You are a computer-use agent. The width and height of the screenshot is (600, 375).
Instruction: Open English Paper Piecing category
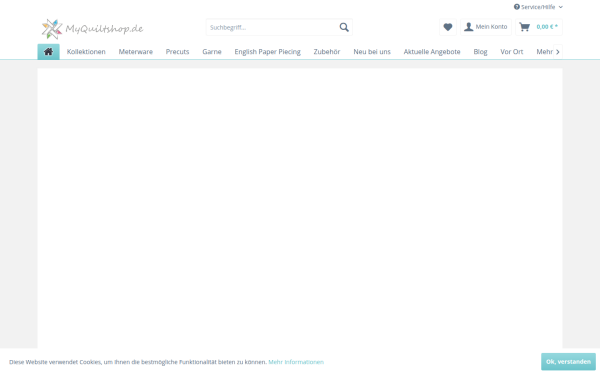[x=267, y=52]
